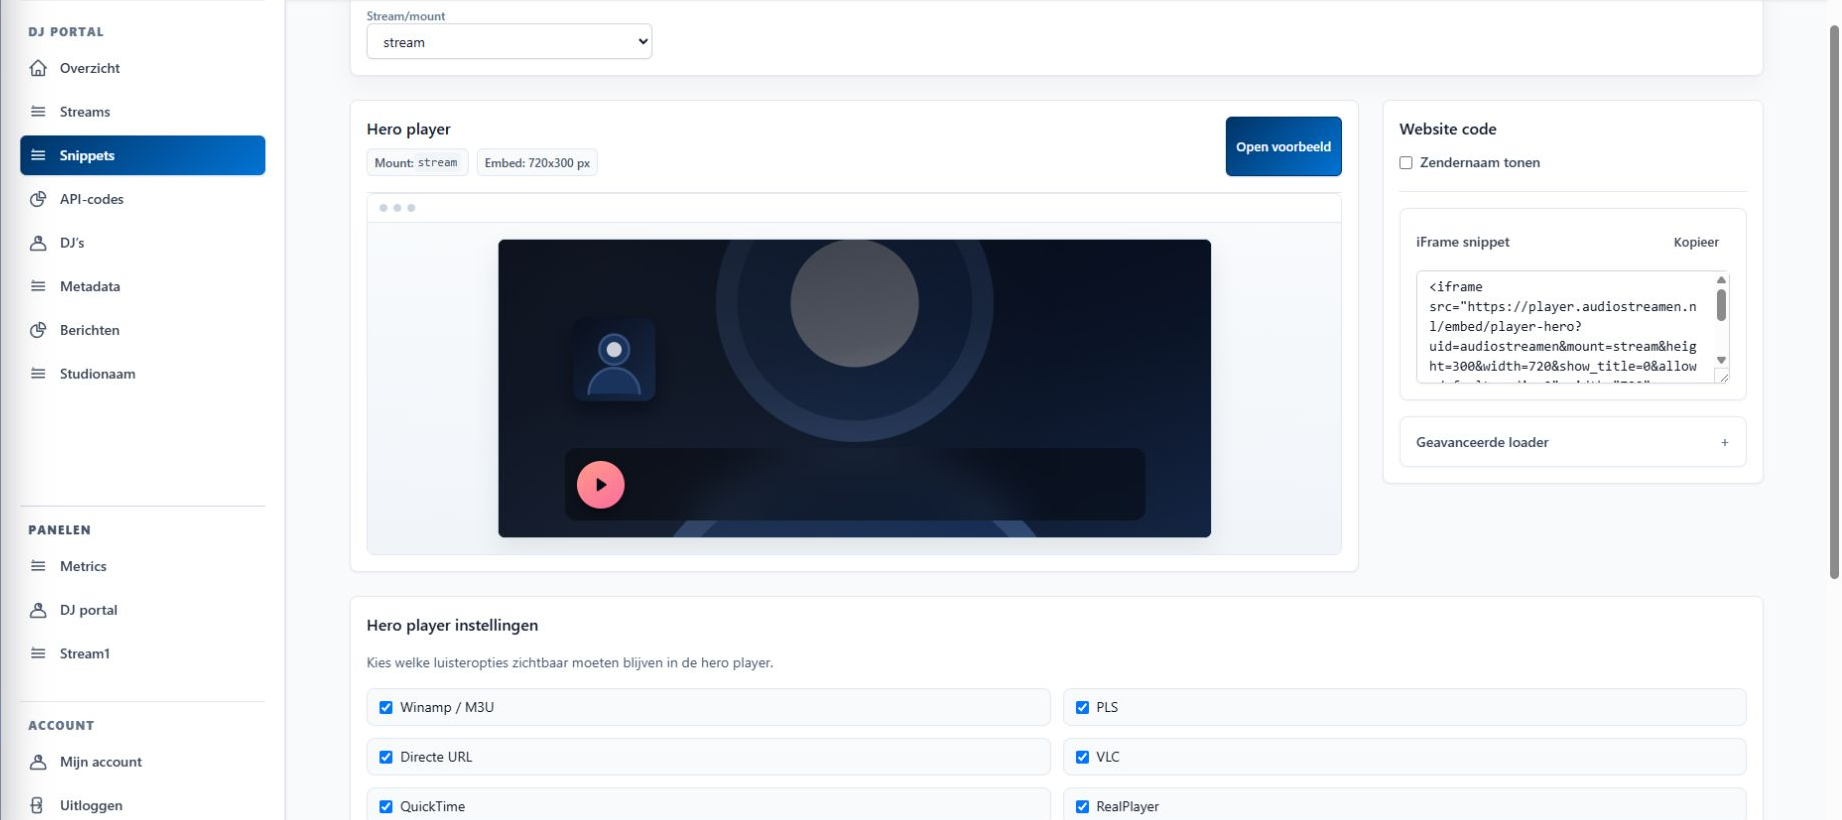
Task: Click the DJ's person icon
Action: point(38,243)
